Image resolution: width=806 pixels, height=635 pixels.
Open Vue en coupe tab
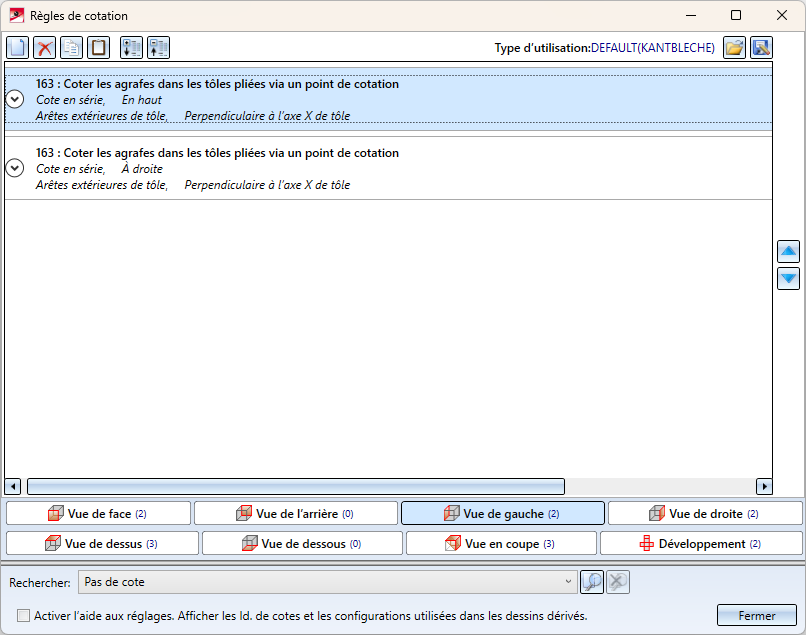click(501, 543)
